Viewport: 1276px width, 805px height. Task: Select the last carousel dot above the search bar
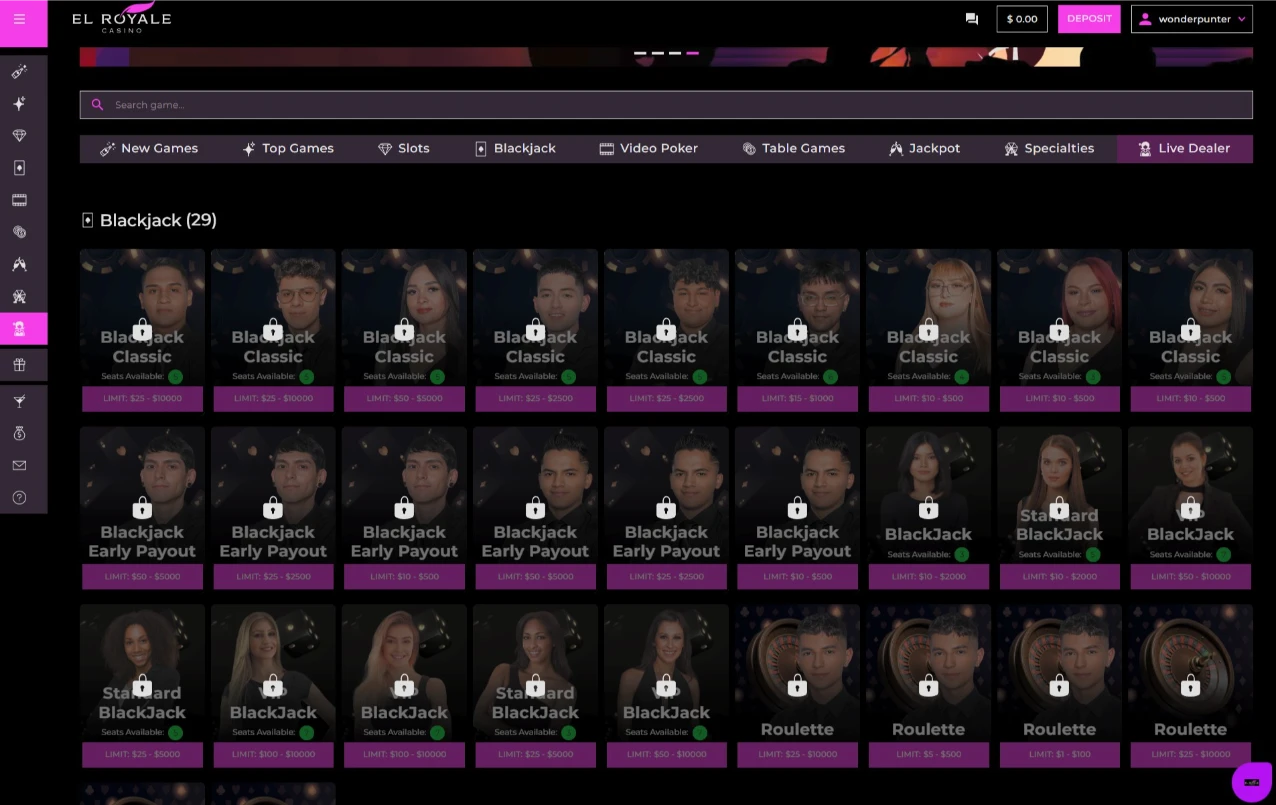[691, 53]
